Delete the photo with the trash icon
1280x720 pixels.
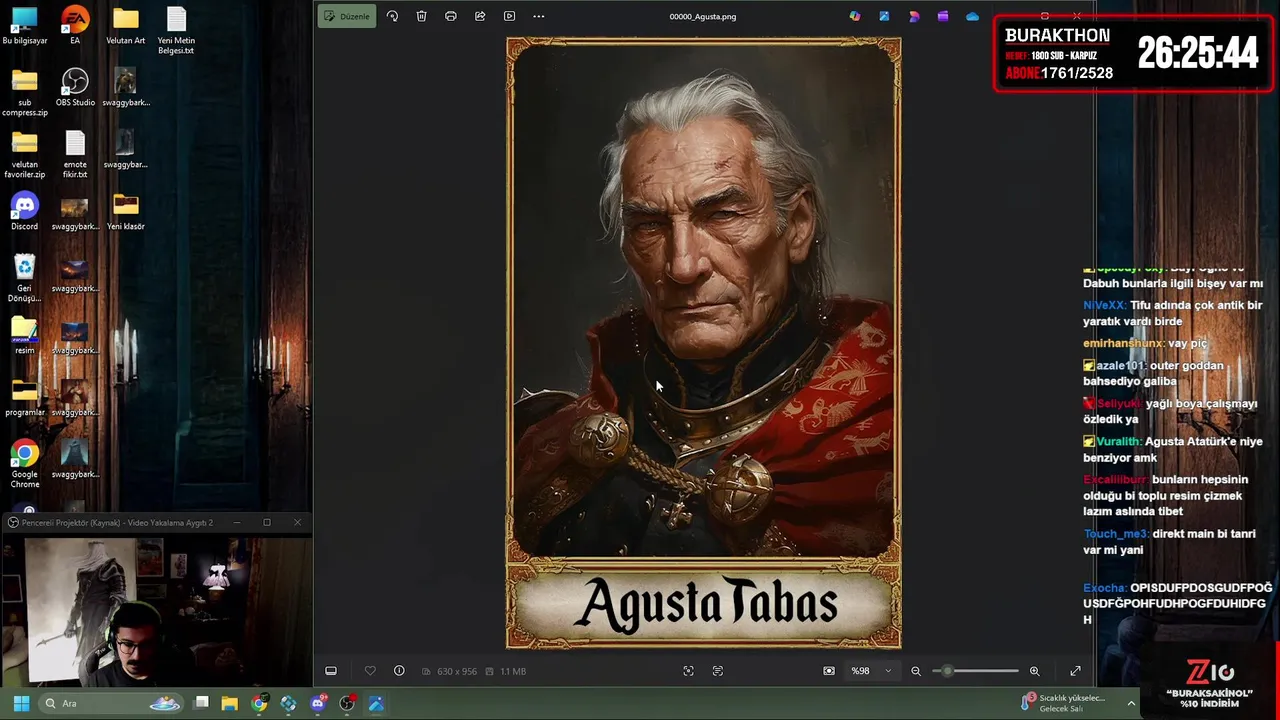tap(421, 16)
